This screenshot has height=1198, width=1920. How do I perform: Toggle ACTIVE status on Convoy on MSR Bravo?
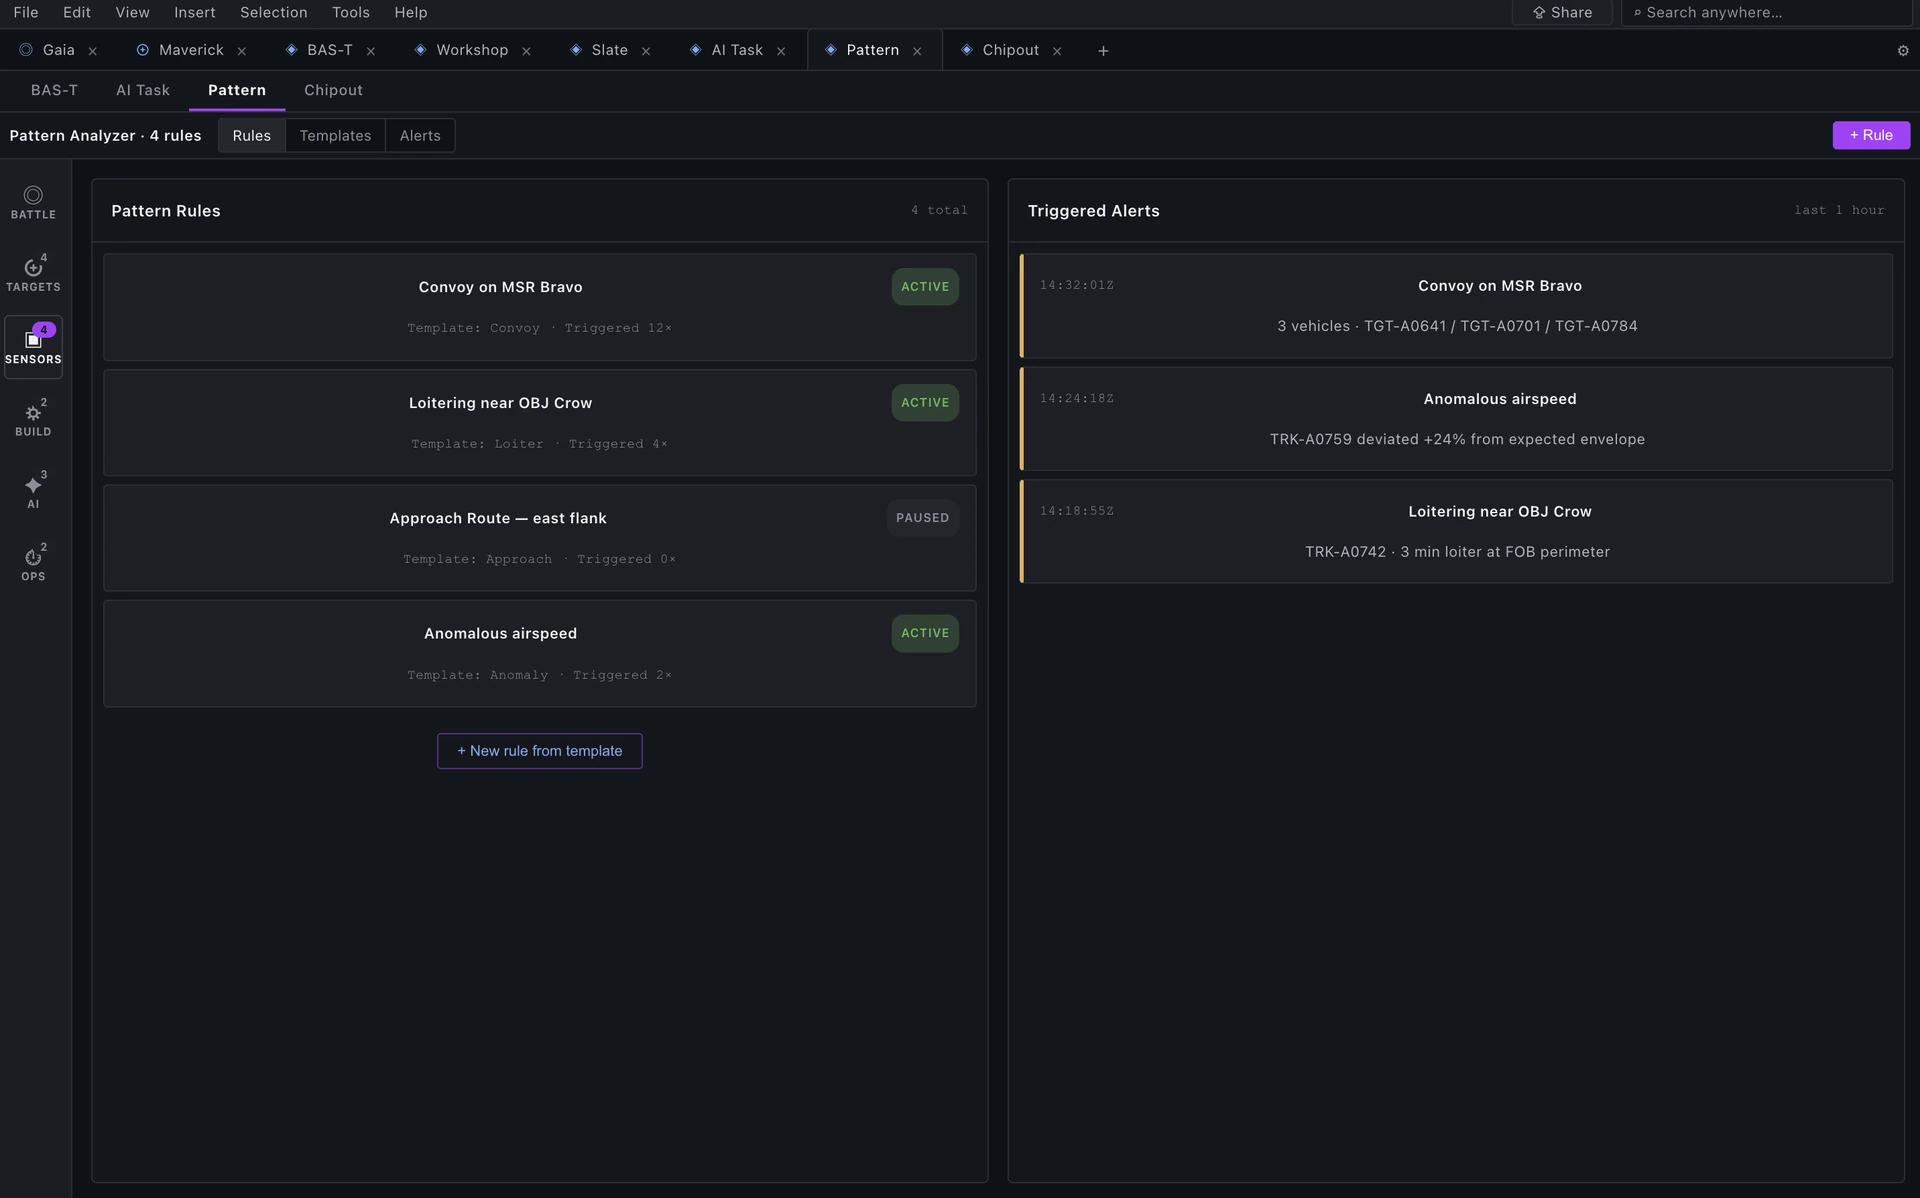point(925,287)
